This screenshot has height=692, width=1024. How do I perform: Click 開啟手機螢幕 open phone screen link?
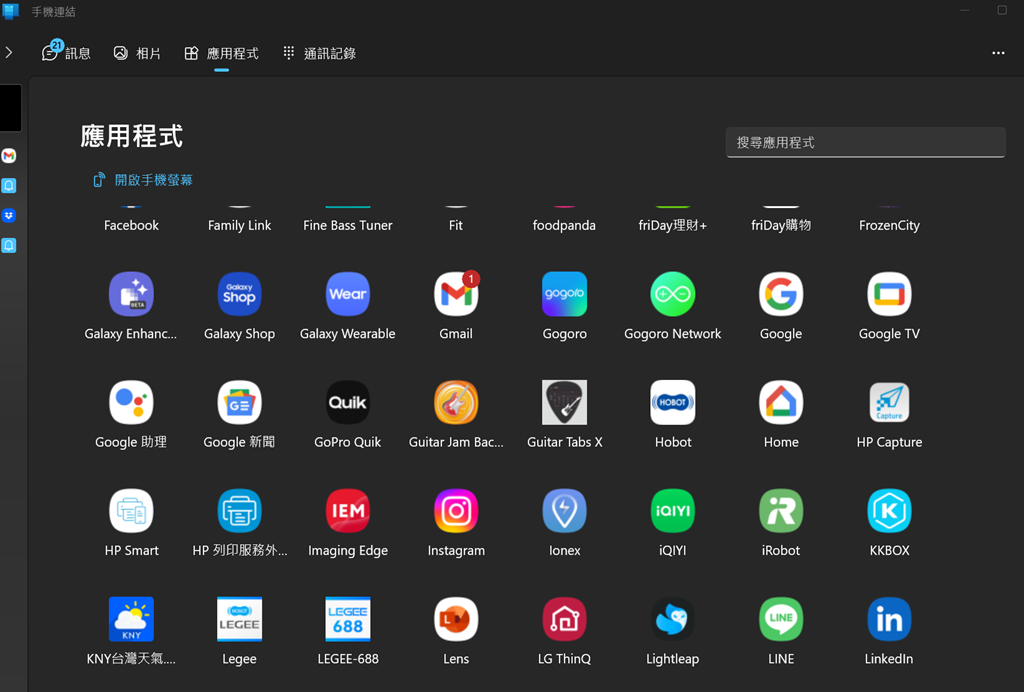(x=143, y=180)
